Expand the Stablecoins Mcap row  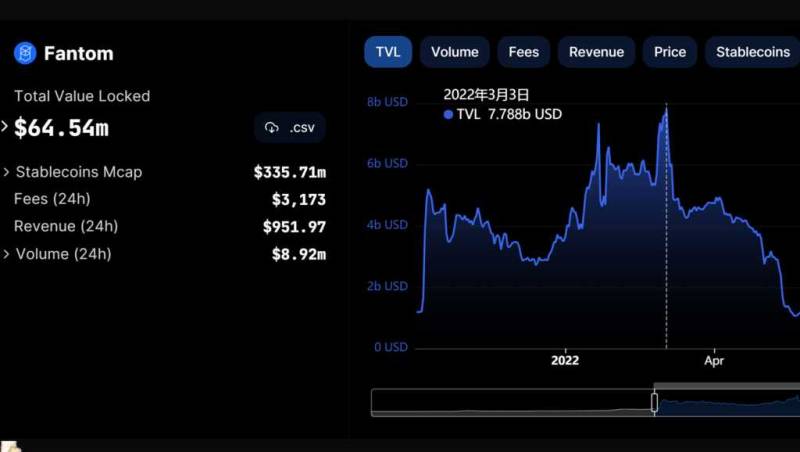pos(7,172)
